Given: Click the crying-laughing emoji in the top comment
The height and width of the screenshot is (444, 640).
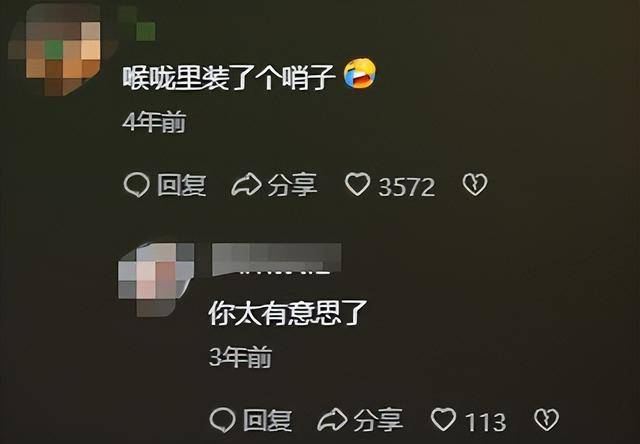Looking at the screenshot, I should coord(360,73).
